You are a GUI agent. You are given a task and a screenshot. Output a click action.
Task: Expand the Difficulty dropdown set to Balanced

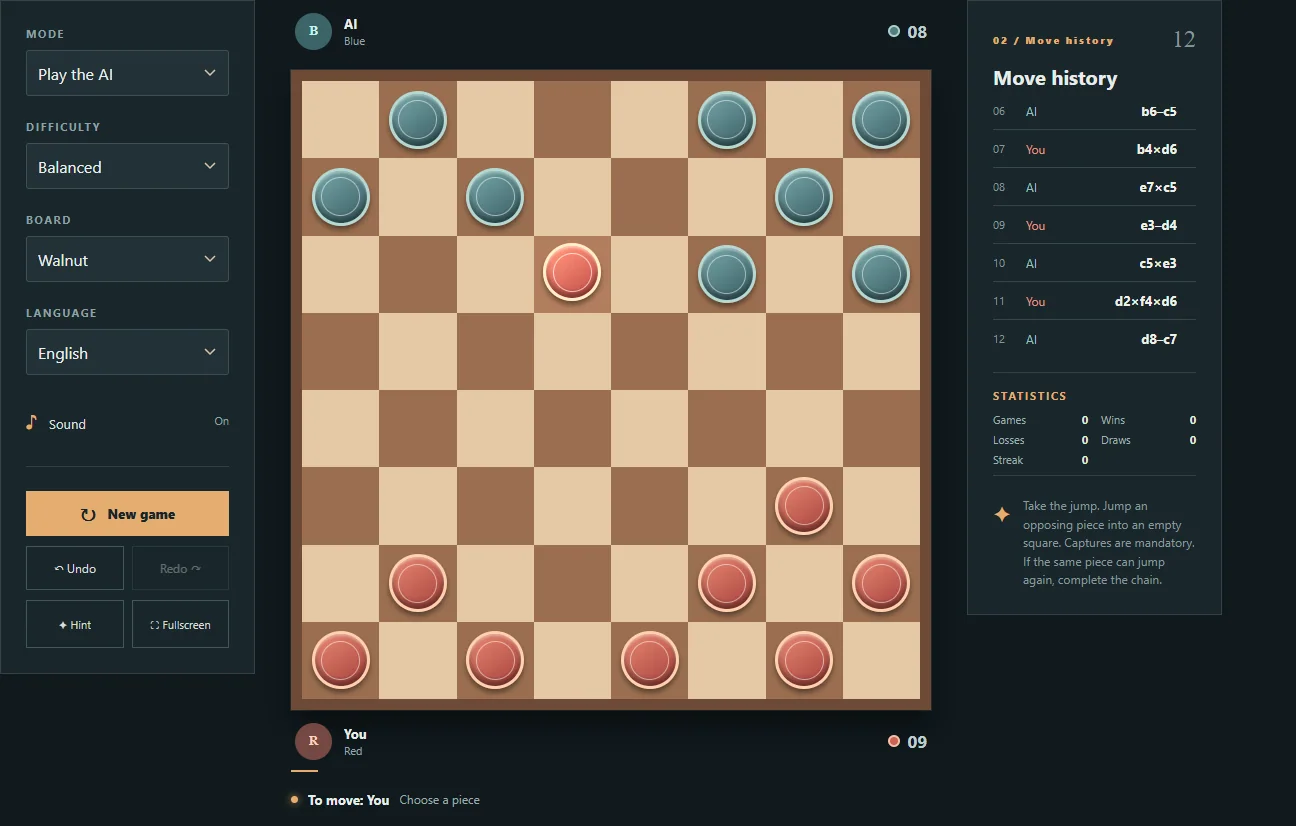click(x=127, y=166)
